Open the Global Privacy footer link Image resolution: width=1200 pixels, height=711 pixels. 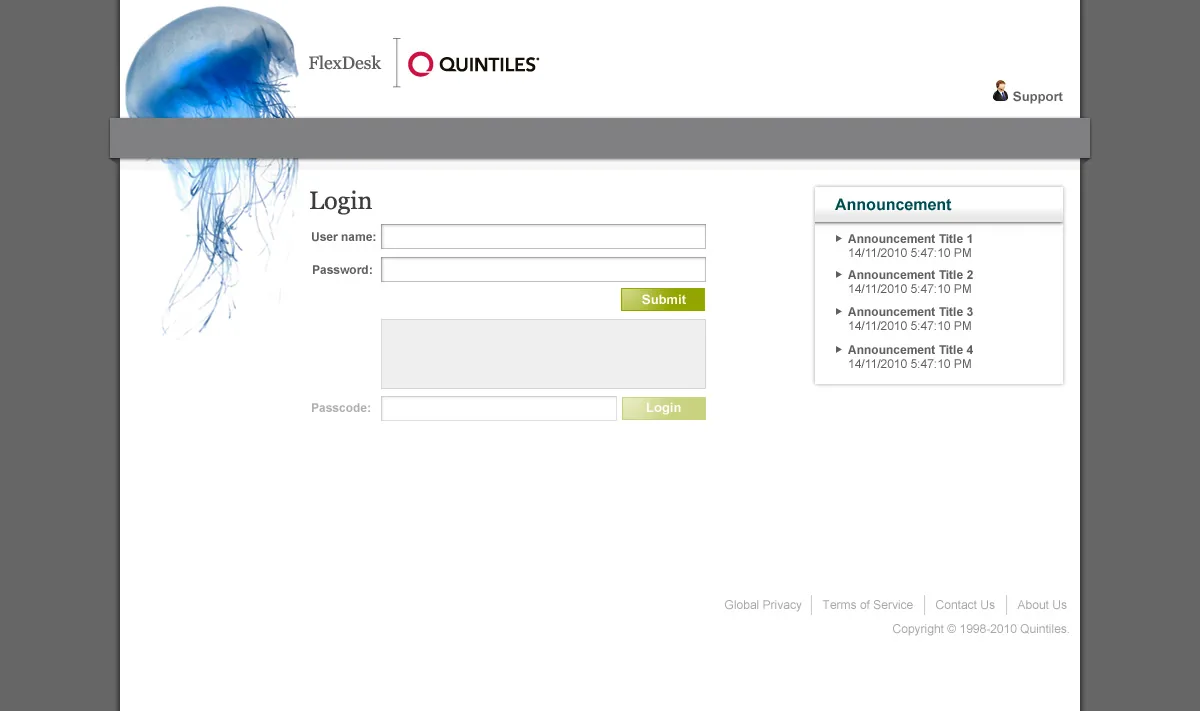pyautogui.click(x=763, y=605)
